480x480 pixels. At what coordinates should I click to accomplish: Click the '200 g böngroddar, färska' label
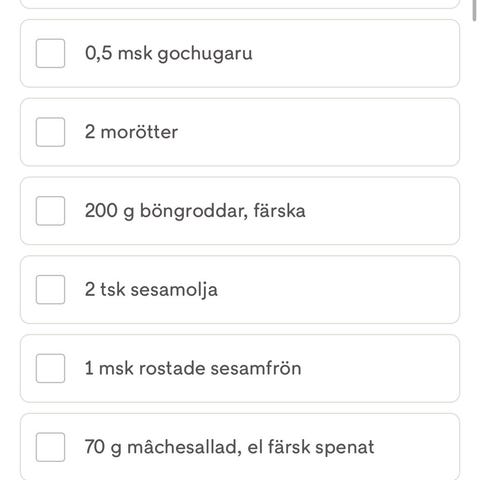click(195, 211)
